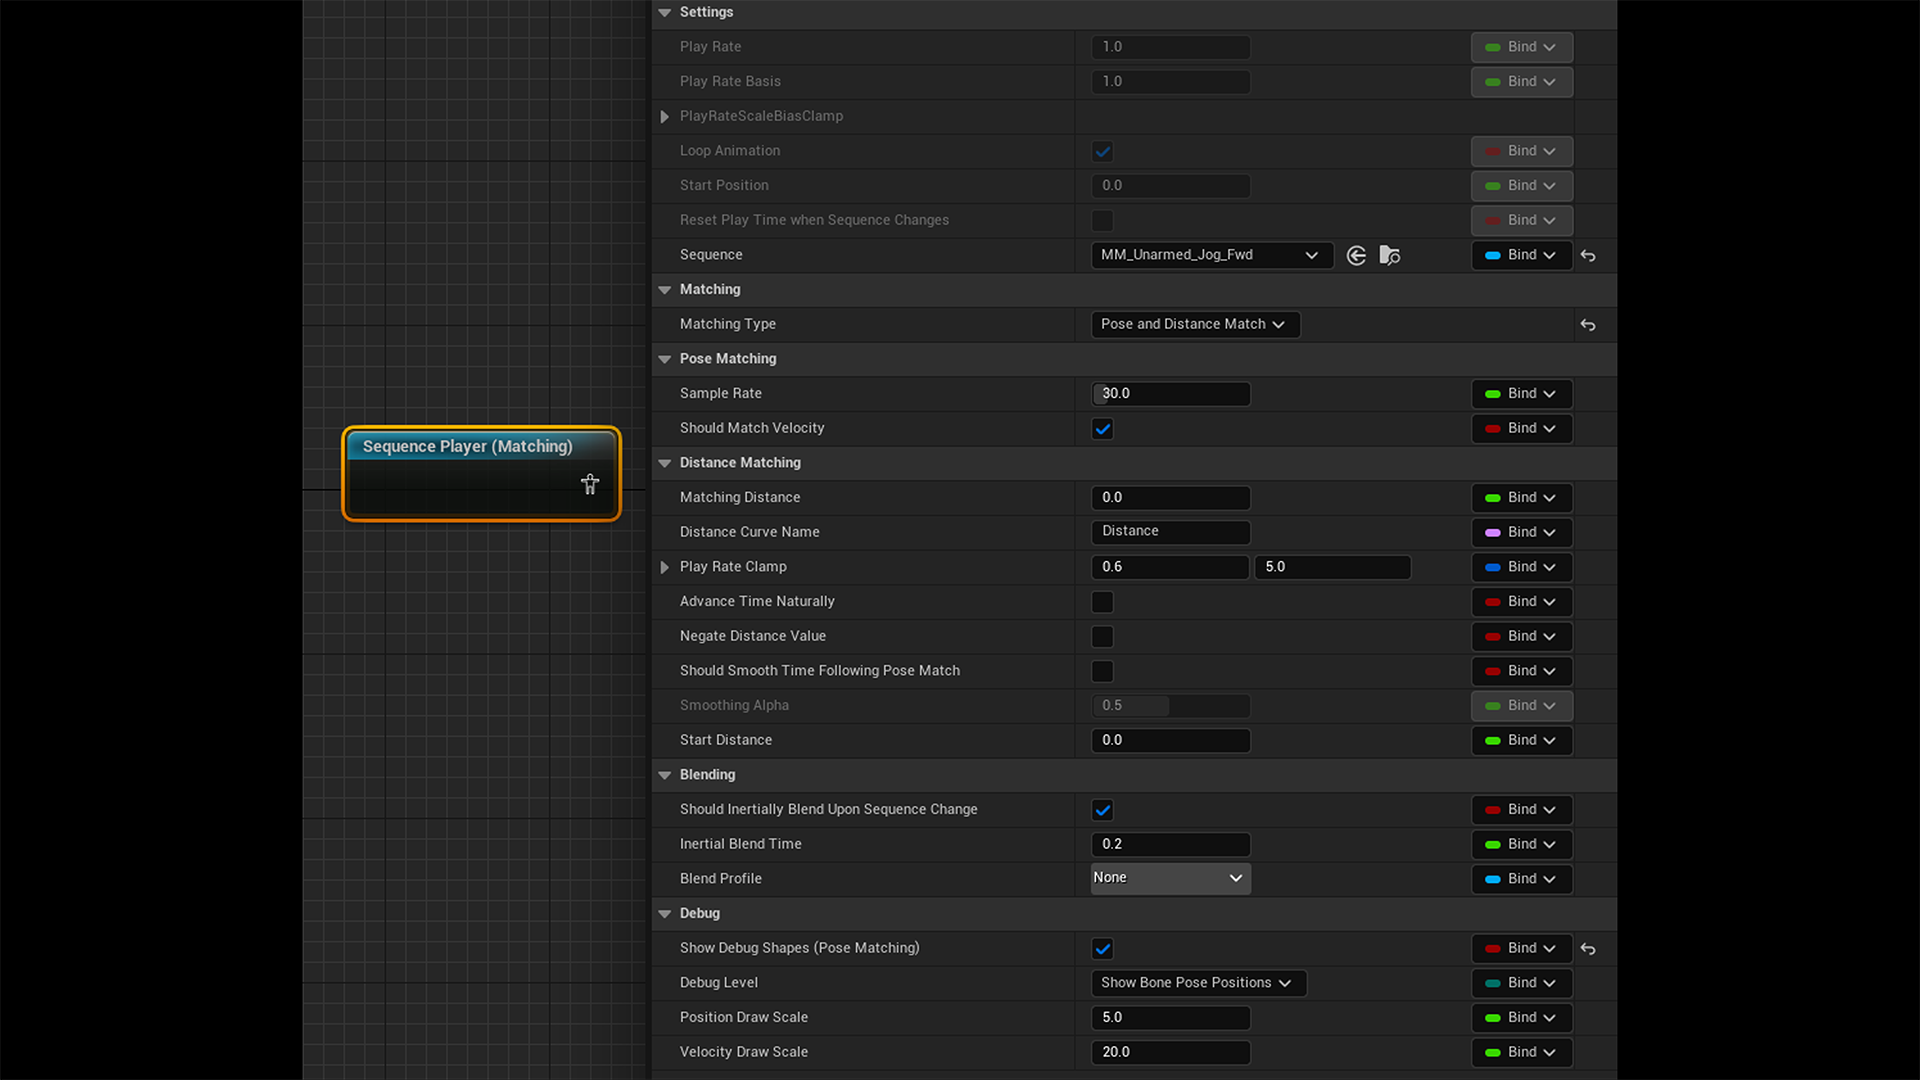Collapse the Debug section arrow
This screenshot has width=1920, height=1080.
tap(665, 913)
